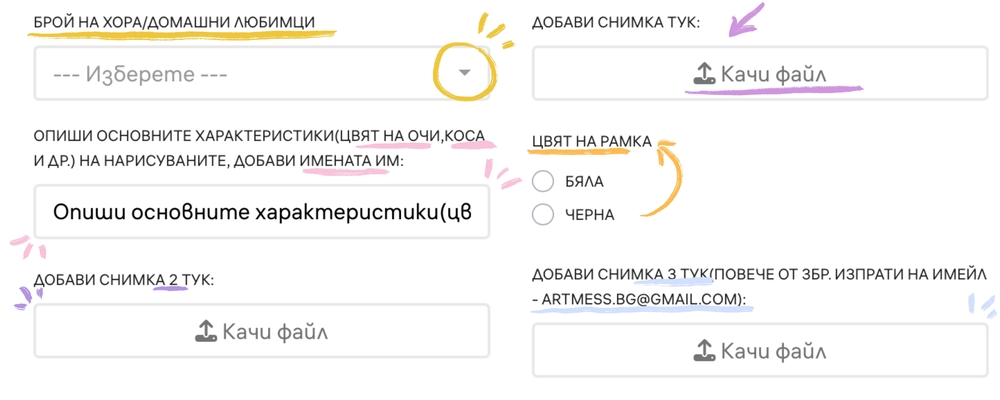
Task: Choose the ЧЕРНА label text option
Action: pyautogui.click(x=590, y=216)
